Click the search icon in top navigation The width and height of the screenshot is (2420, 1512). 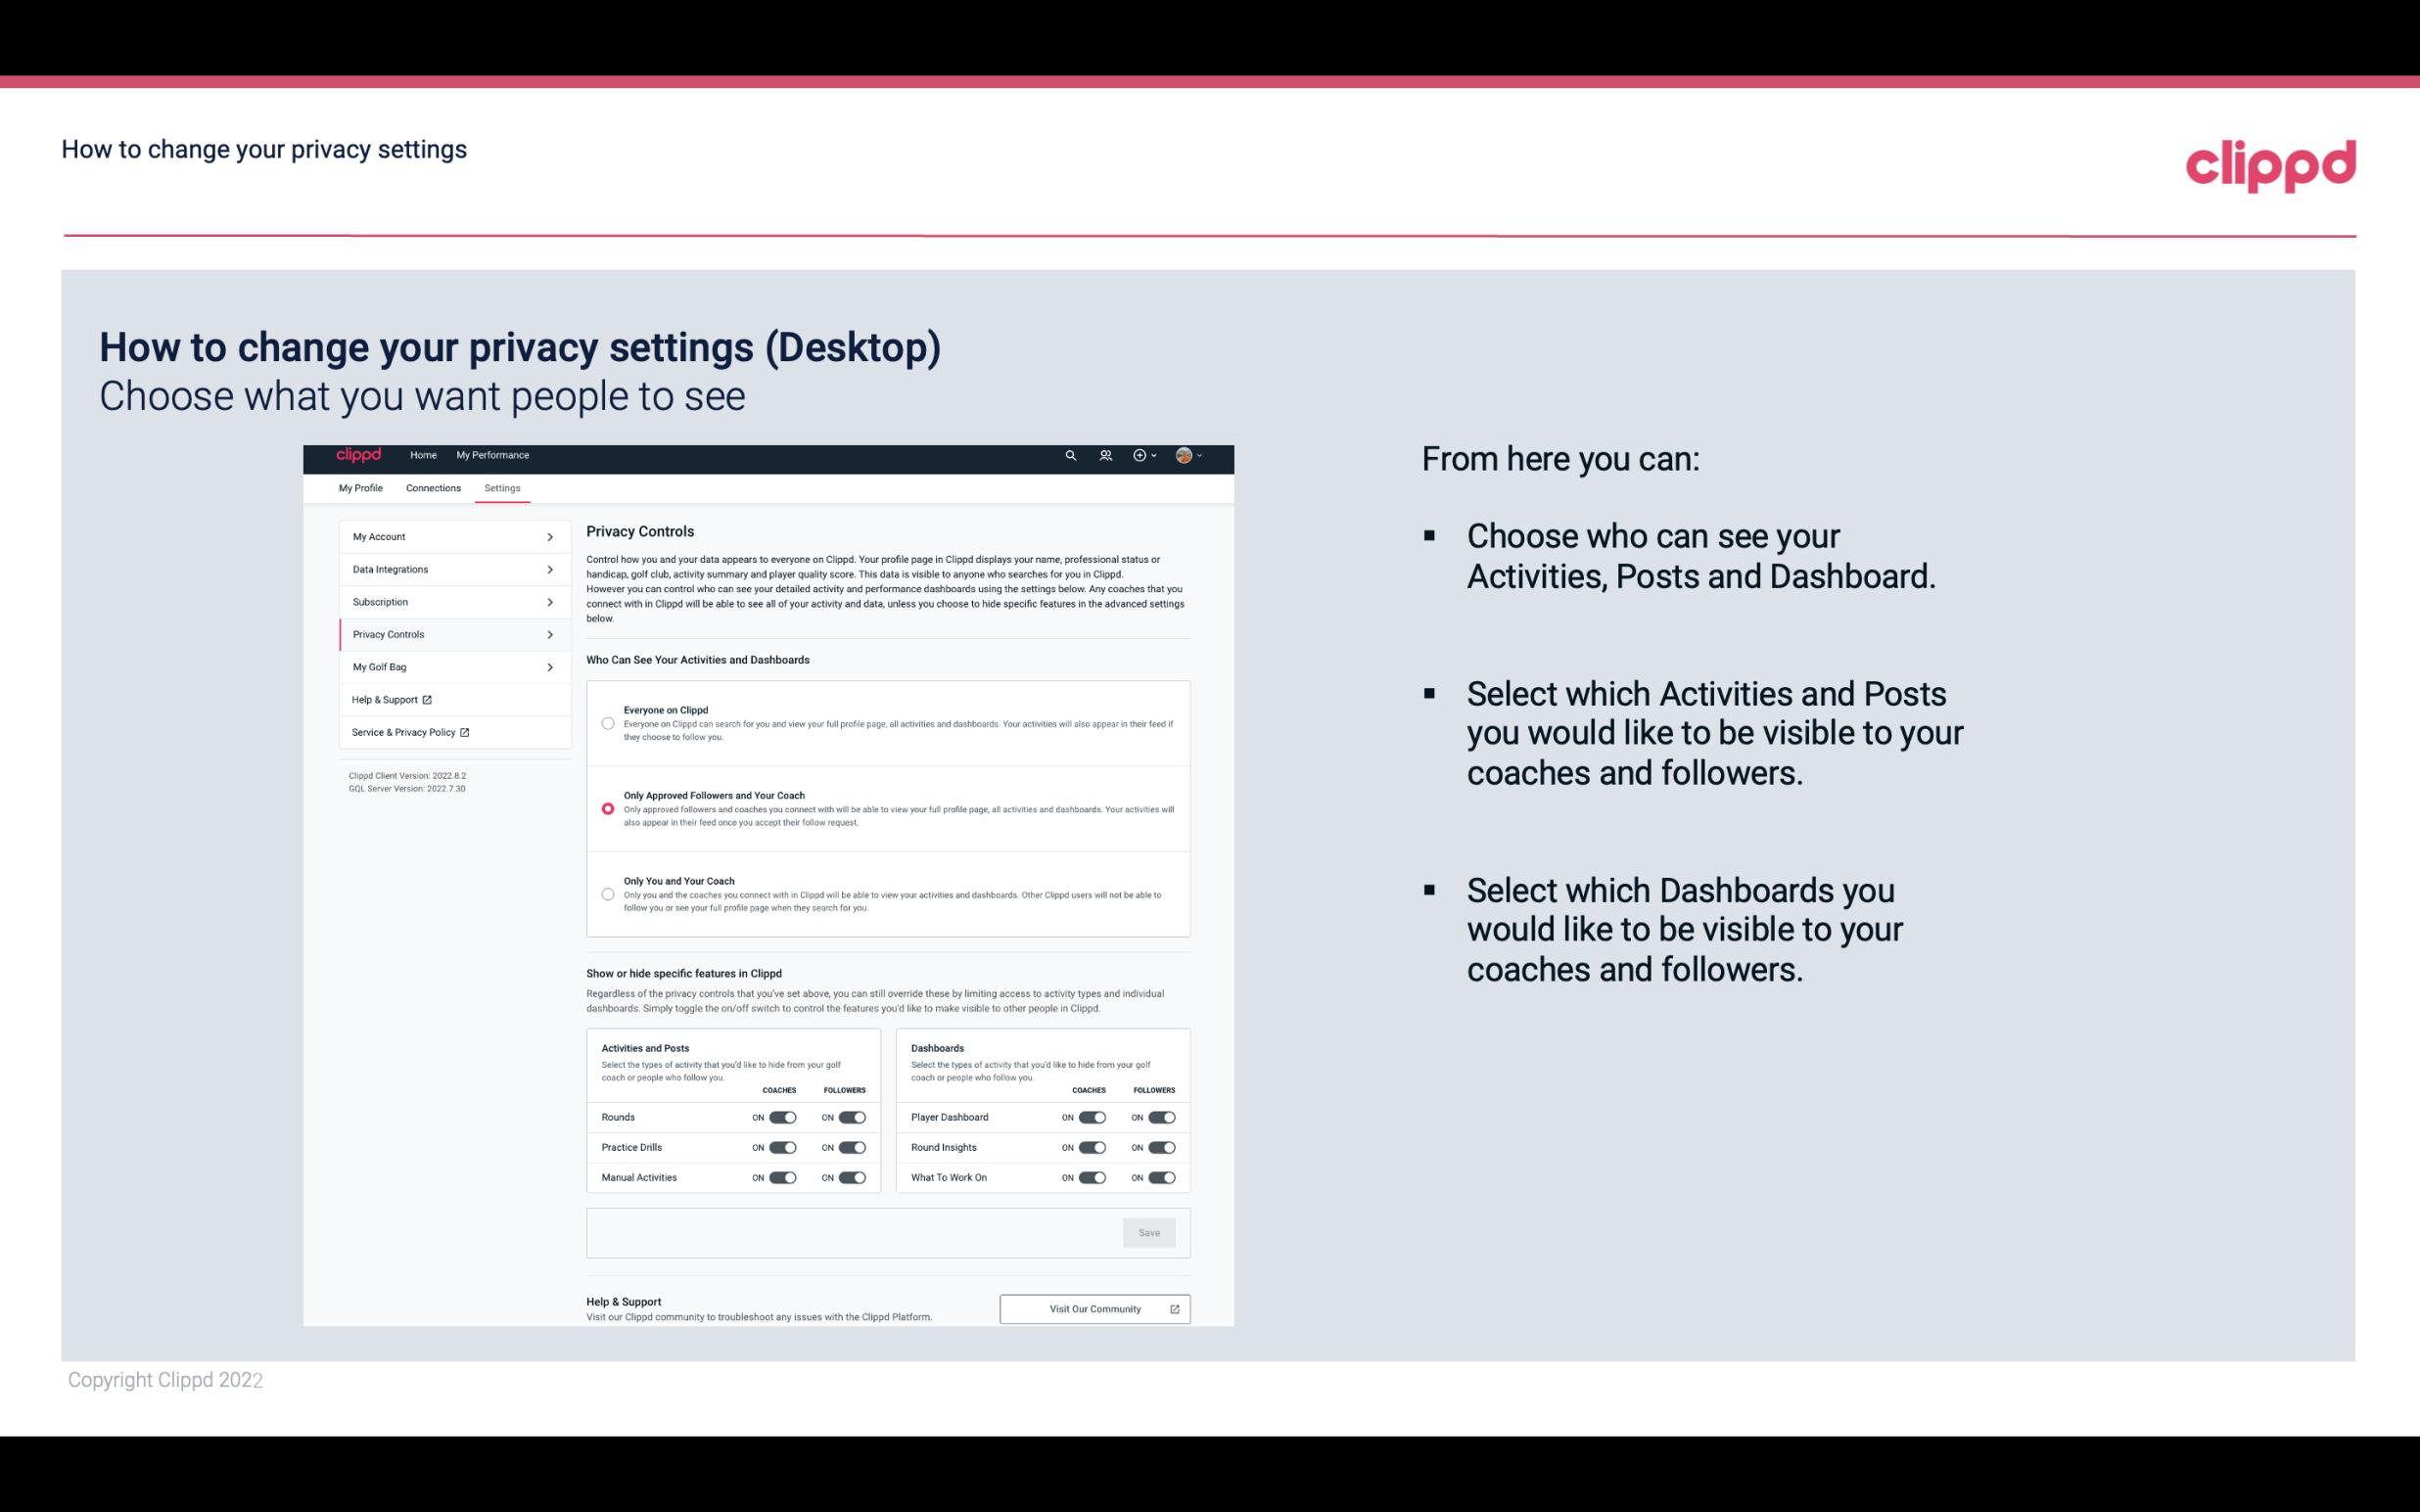point(1072,458)
